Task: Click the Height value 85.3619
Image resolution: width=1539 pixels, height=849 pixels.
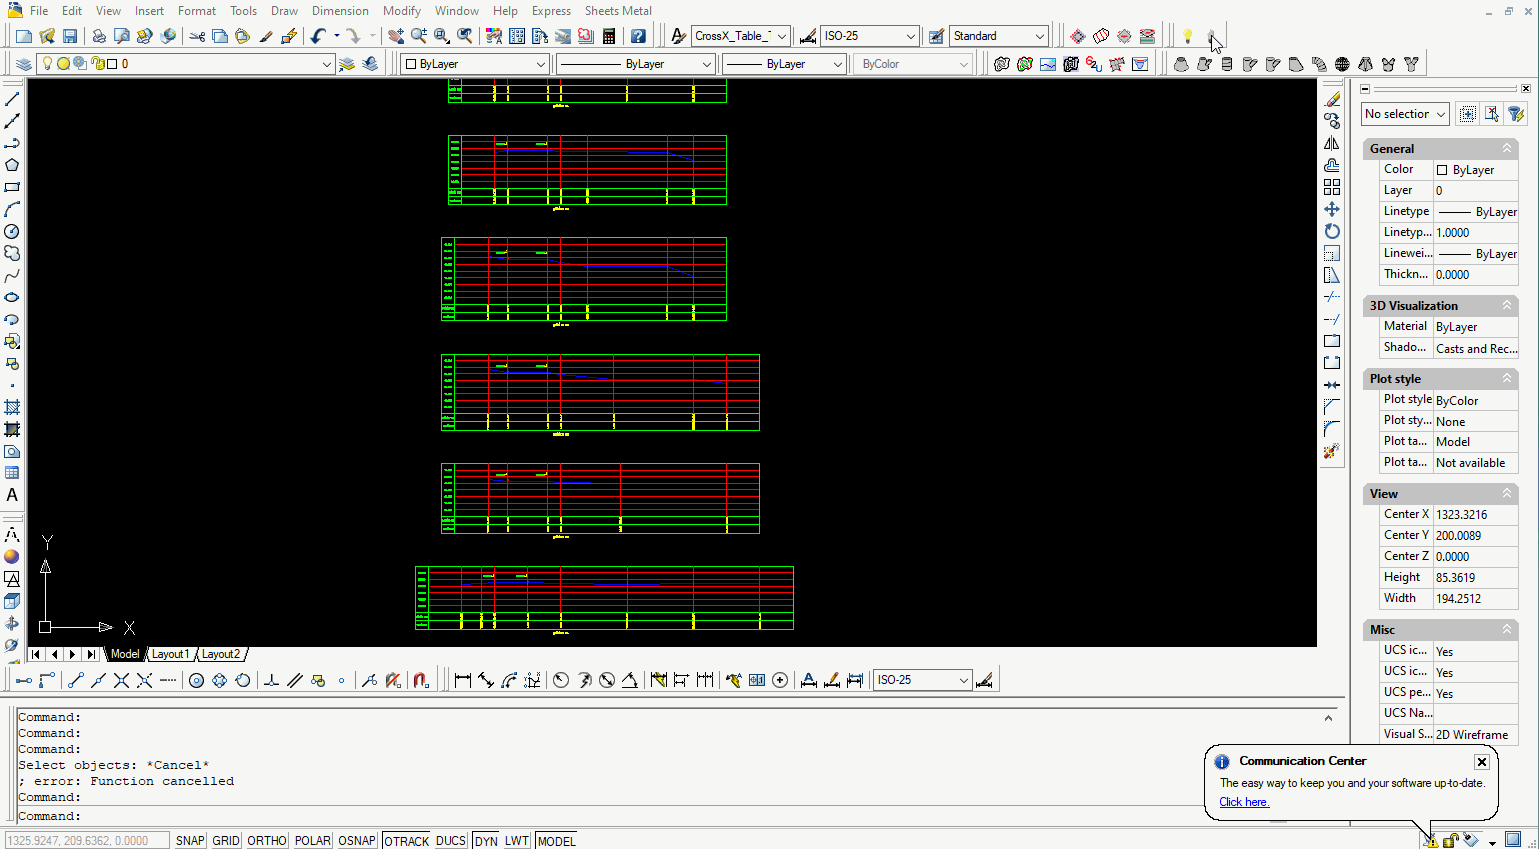Action: (1475, 577)
